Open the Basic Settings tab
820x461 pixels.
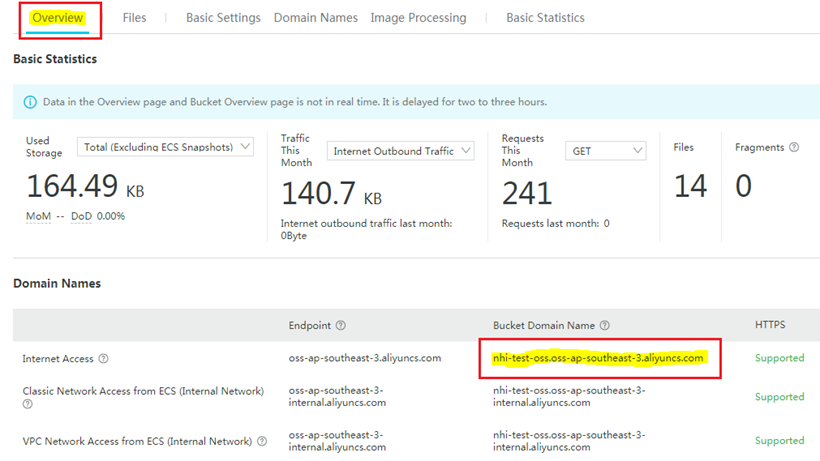click(x=223, y=18)
